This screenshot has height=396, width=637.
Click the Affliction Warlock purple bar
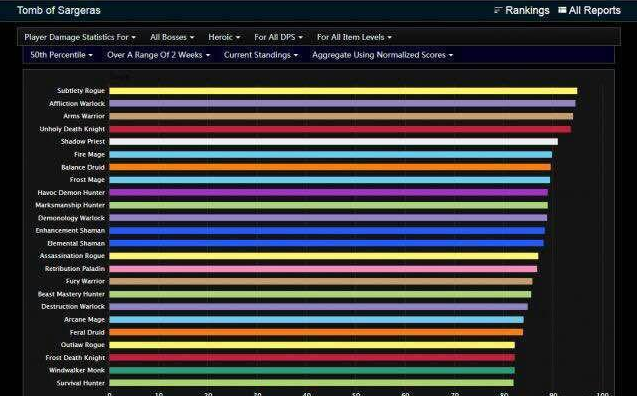[x=342, y=104]
